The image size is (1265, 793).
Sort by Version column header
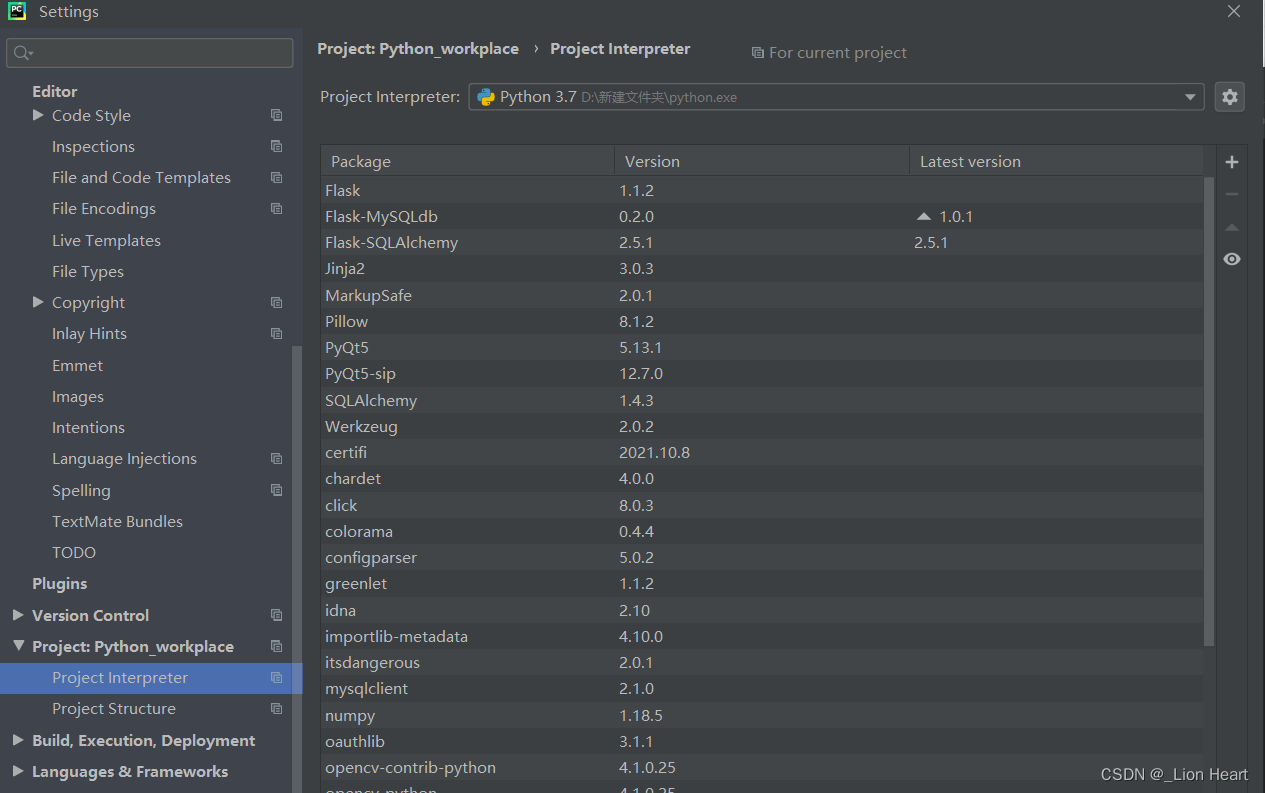click(762, 161)
